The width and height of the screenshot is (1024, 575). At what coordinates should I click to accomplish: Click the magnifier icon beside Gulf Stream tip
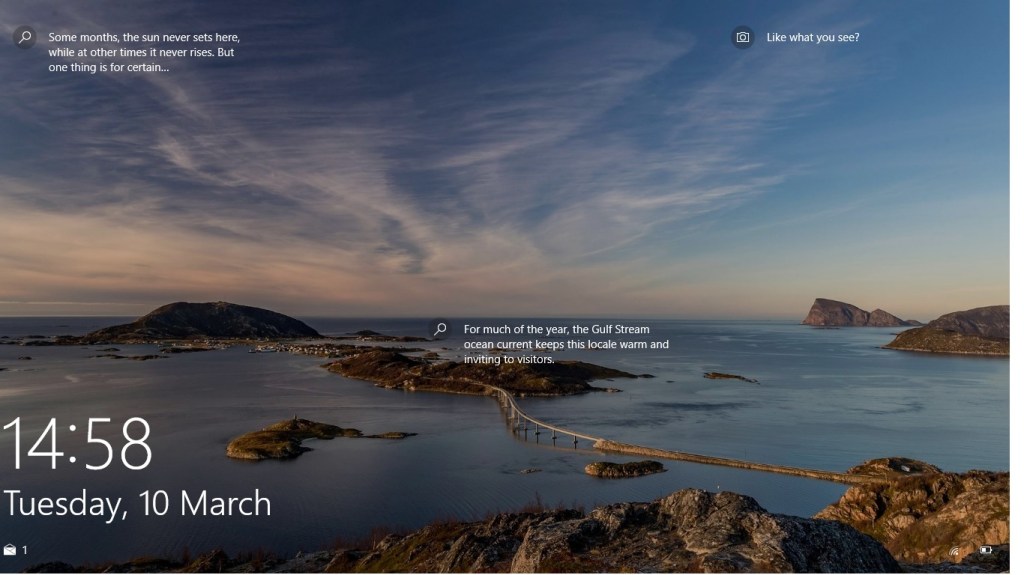tap(440, 329)
